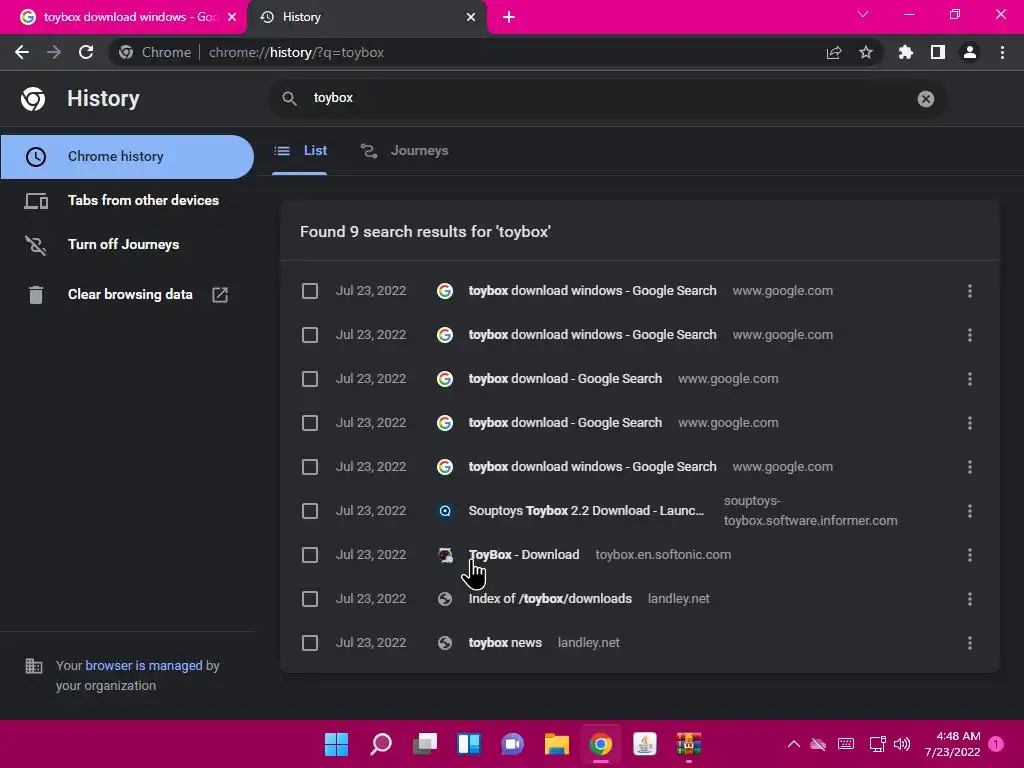The image size is (1024, 768).
Task: Open actions menu for first toybox download entry
Action: pyautogui.click(x=969, y=379)
